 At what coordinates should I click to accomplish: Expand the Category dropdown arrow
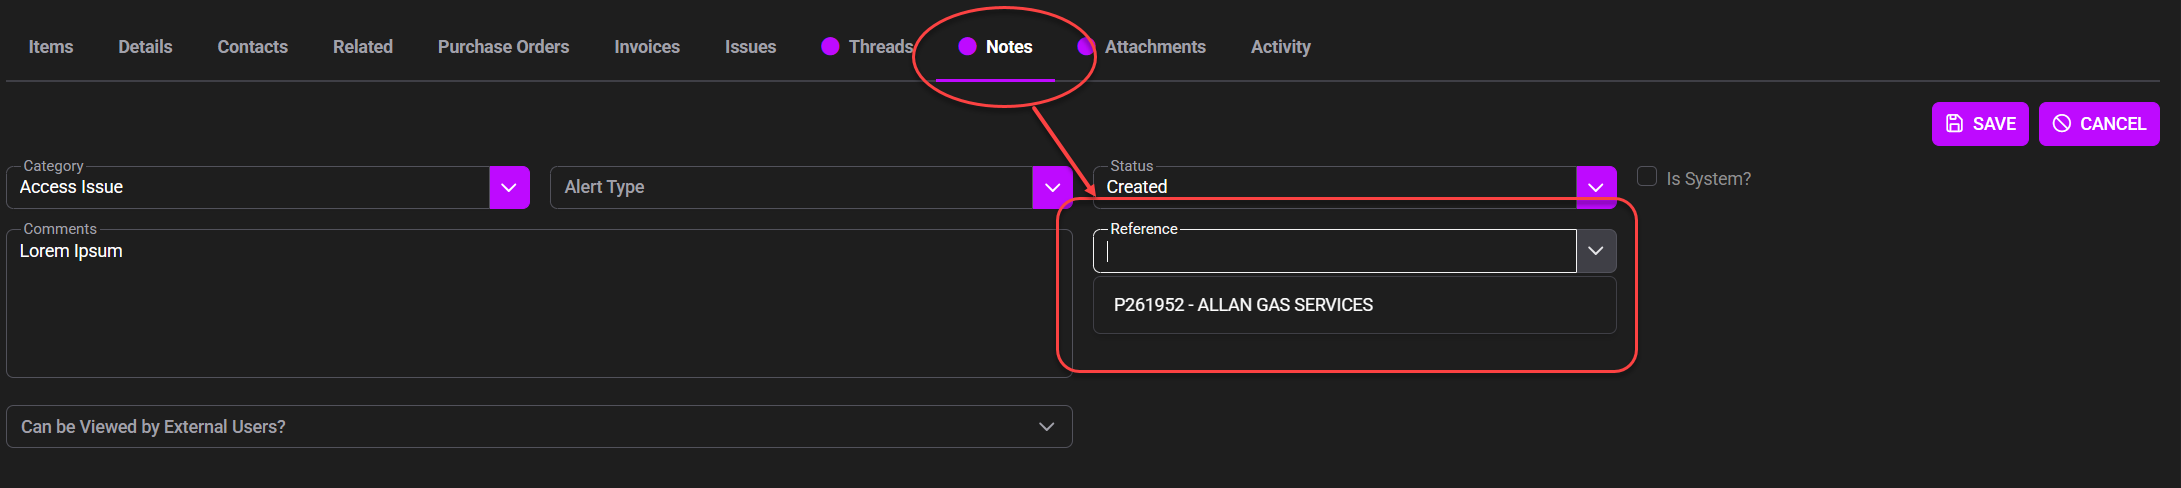coord(509,188)
